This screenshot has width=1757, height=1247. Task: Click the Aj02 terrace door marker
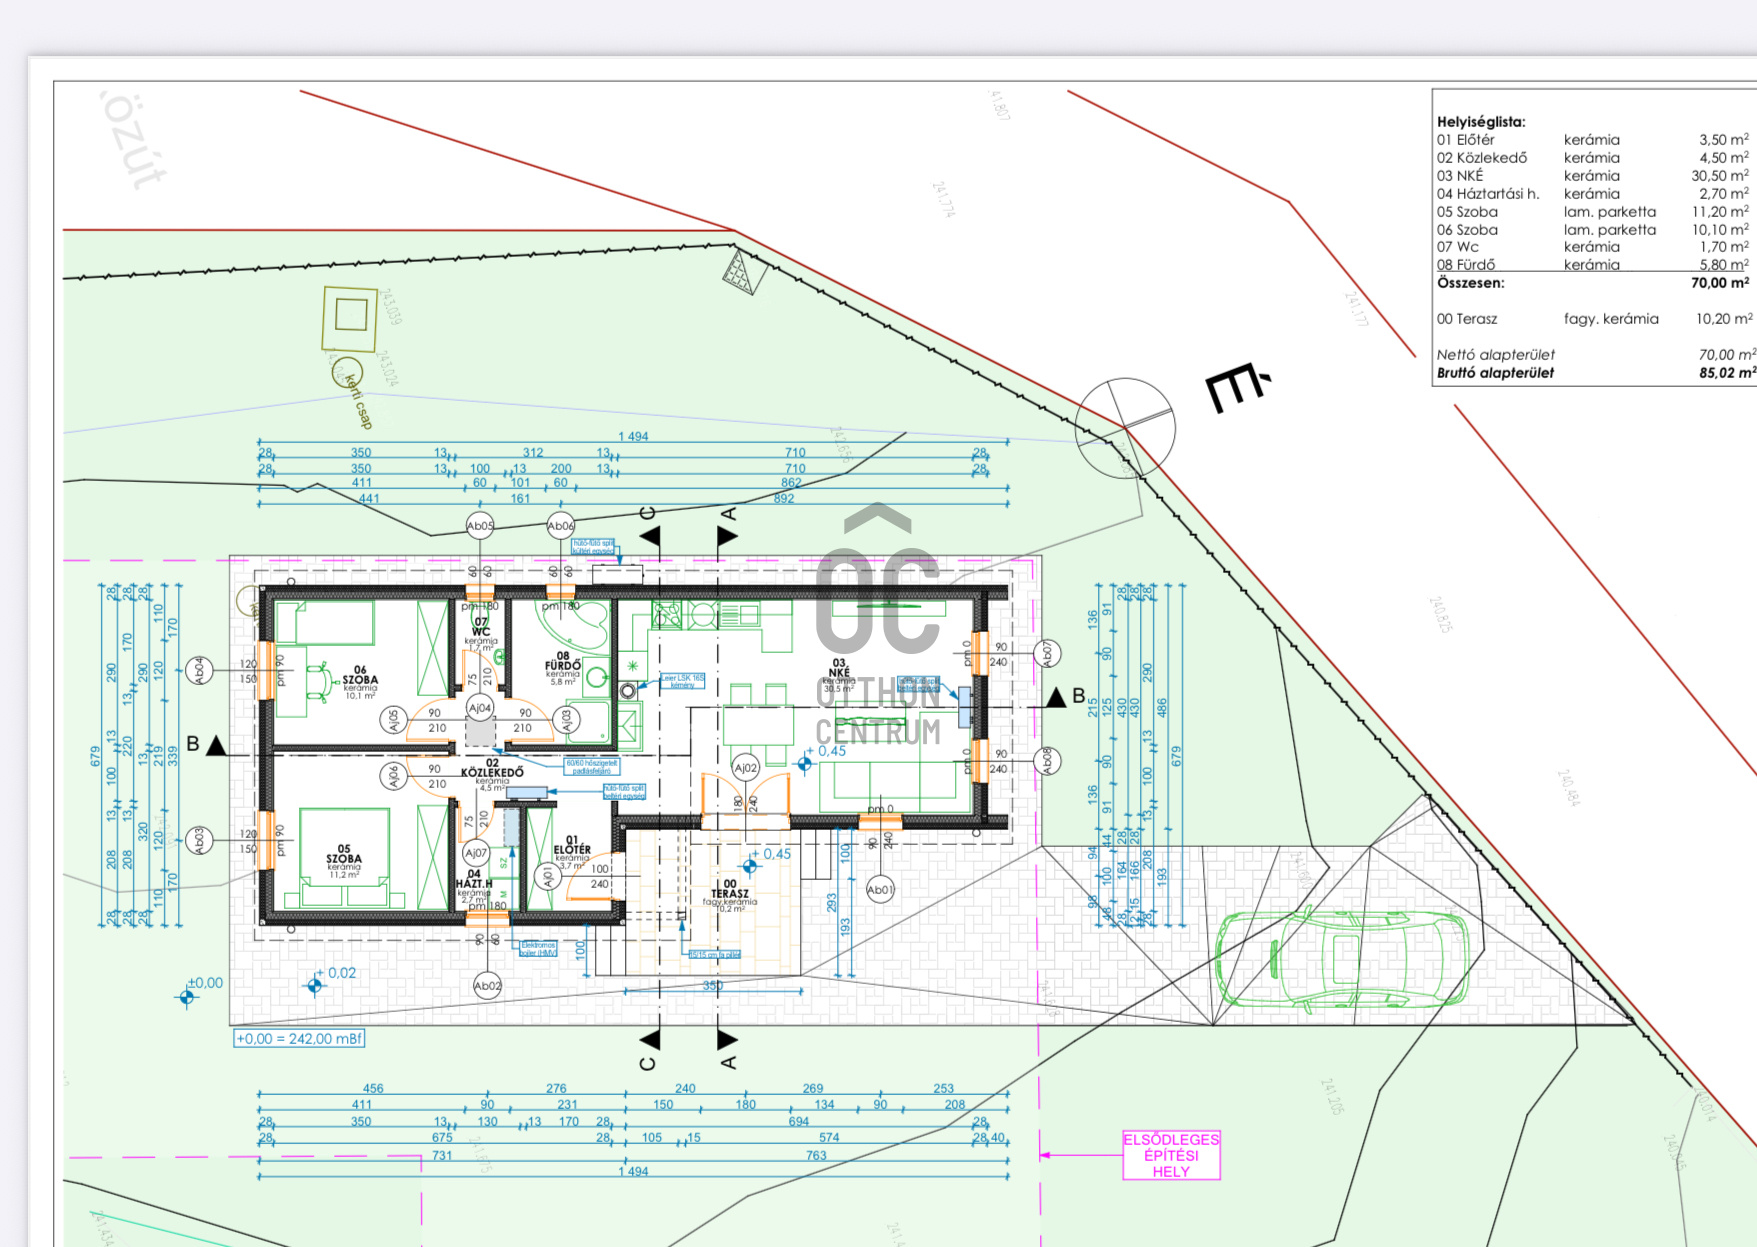[746, 768]
